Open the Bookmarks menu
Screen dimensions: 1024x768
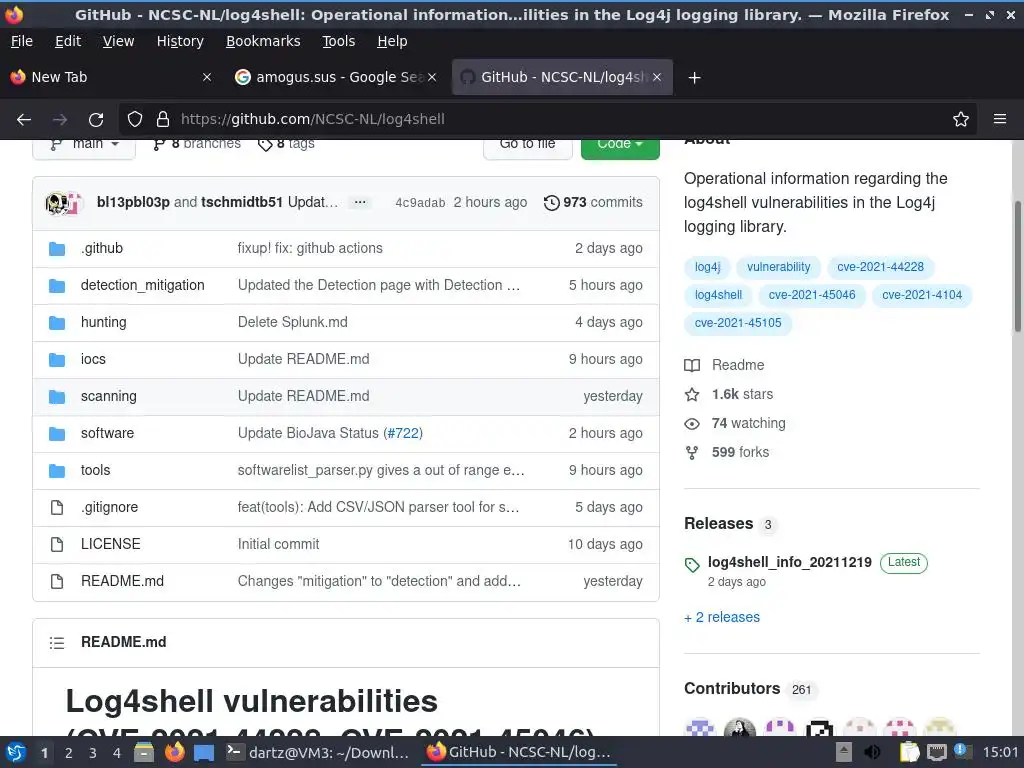click(x=263, y=41)
